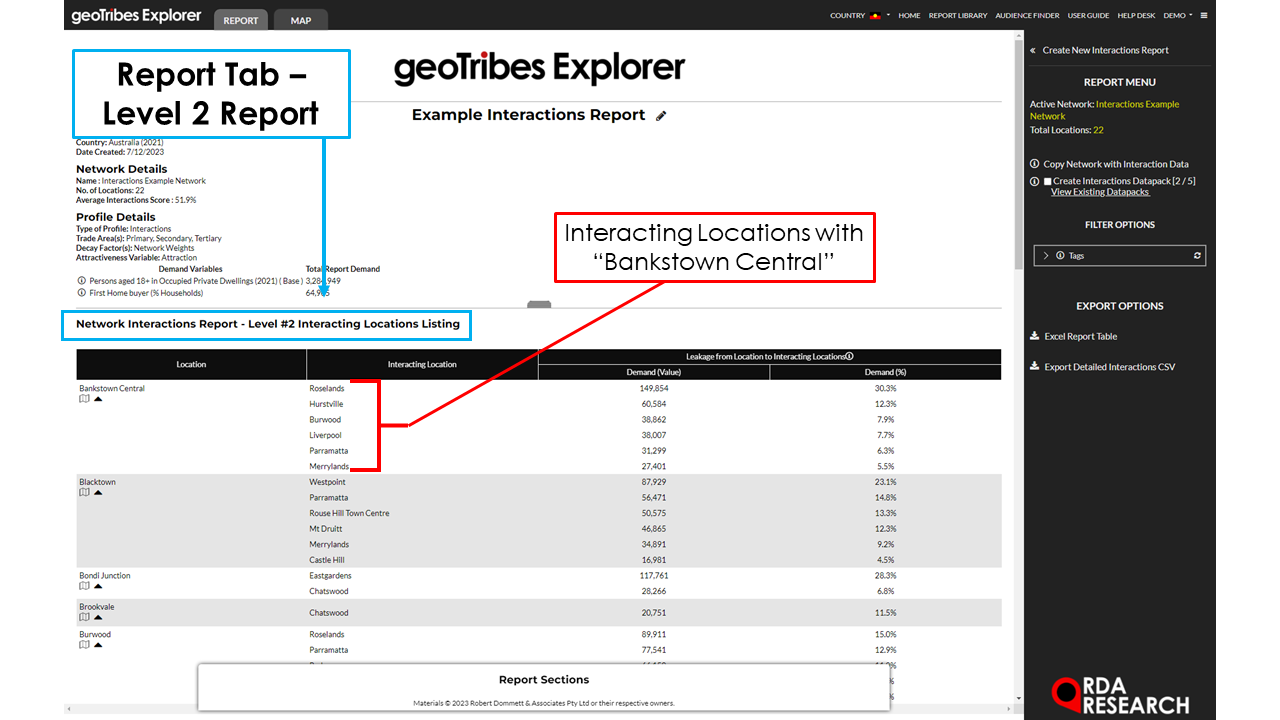Select the Westpoint interacting location
The width and height of the screenshot is (1280, 720).
click(x=327, y=482)
